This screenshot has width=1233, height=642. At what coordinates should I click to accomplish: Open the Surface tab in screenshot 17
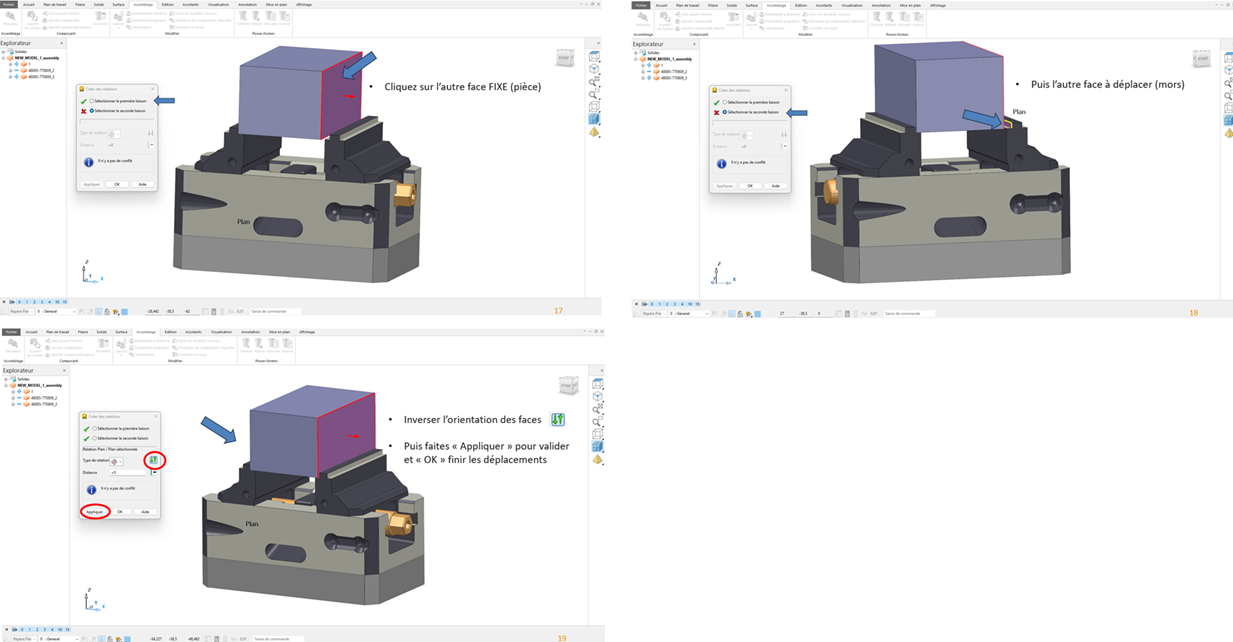point(117,5)
